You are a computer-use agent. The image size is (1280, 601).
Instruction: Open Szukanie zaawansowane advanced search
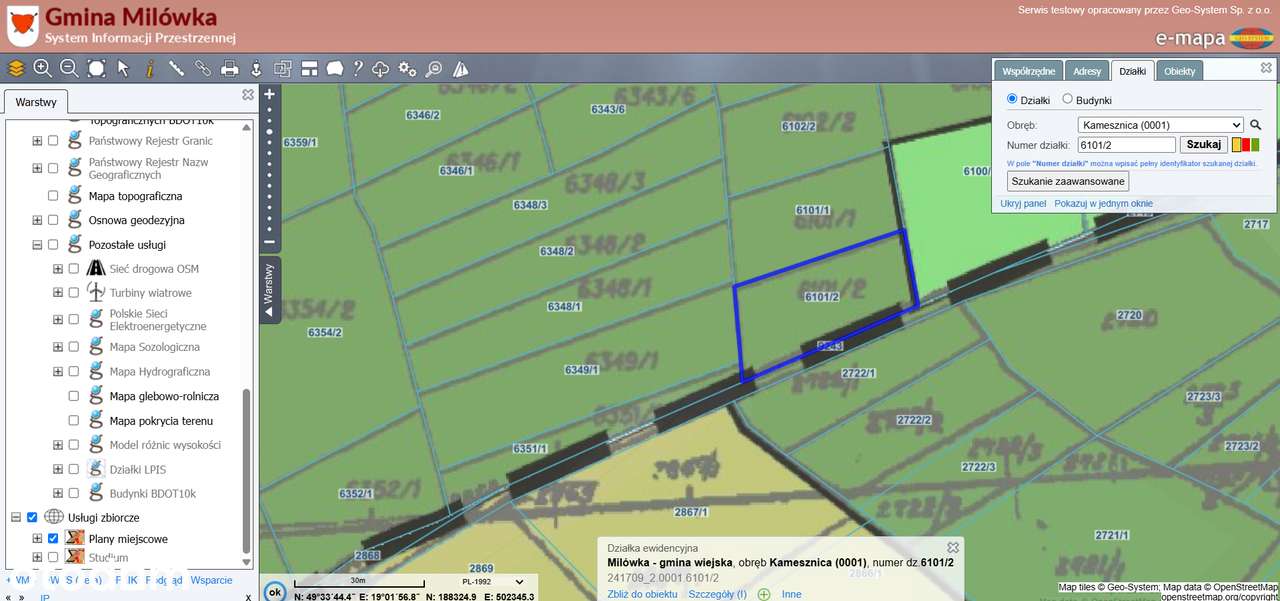pyautogui.click(x=1068, y=181)
